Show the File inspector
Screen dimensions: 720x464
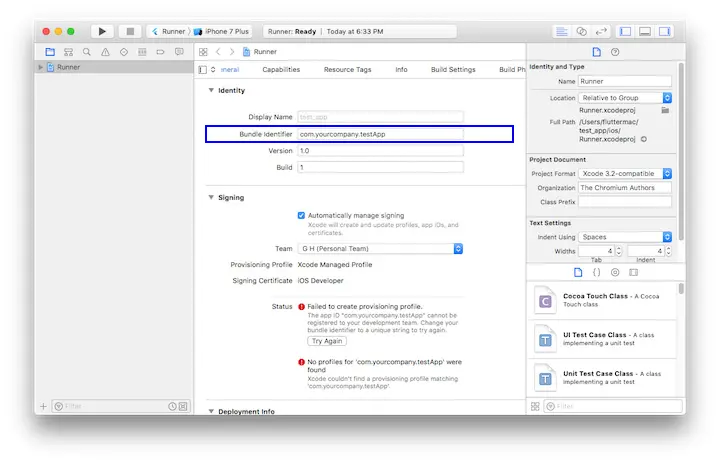[x=596, y=52]
